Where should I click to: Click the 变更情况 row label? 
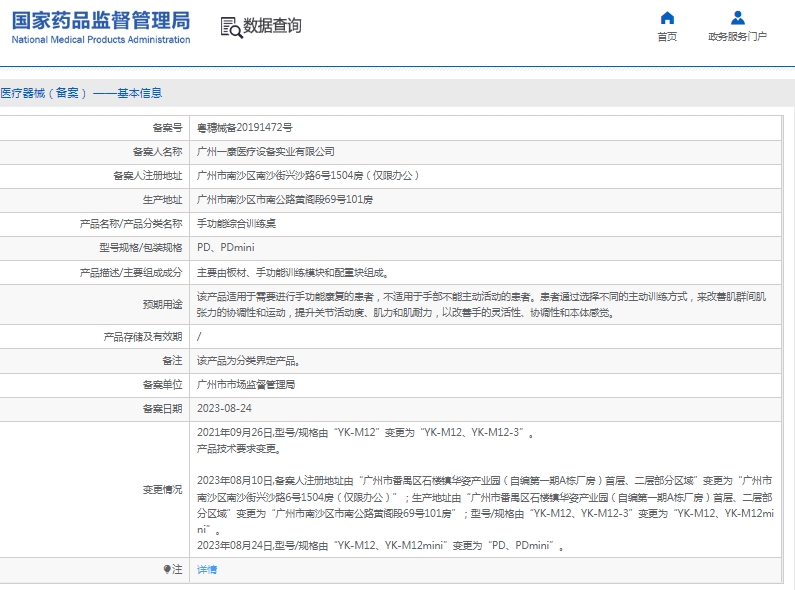(162, 489)
